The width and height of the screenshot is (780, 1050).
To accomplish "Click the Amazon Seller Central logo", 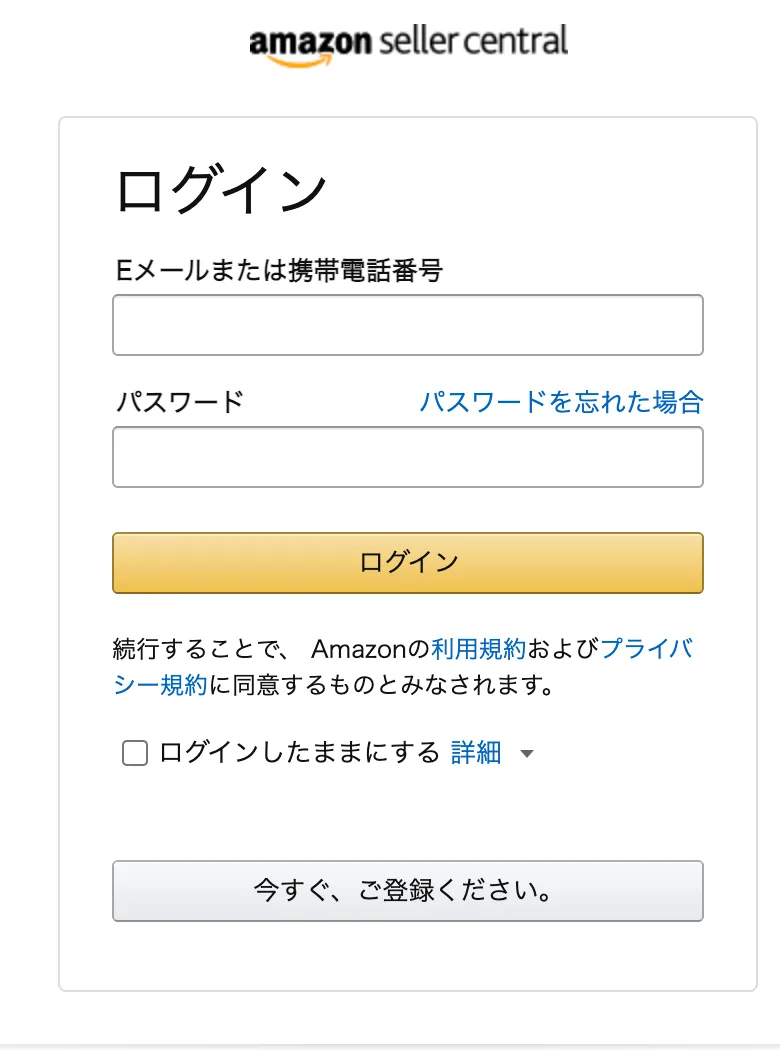I will (408, 46).
